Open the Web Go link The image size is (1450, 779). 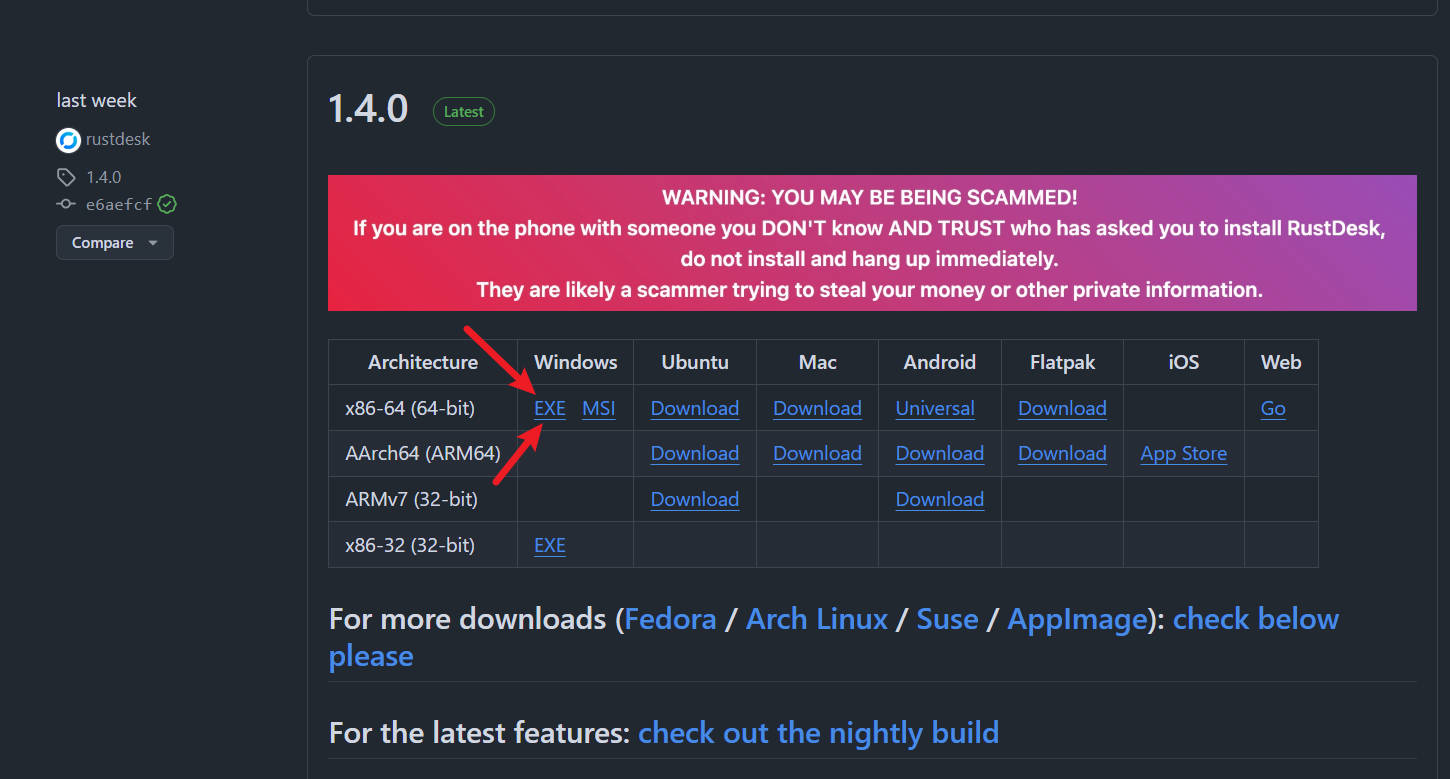click(1273, 408)
